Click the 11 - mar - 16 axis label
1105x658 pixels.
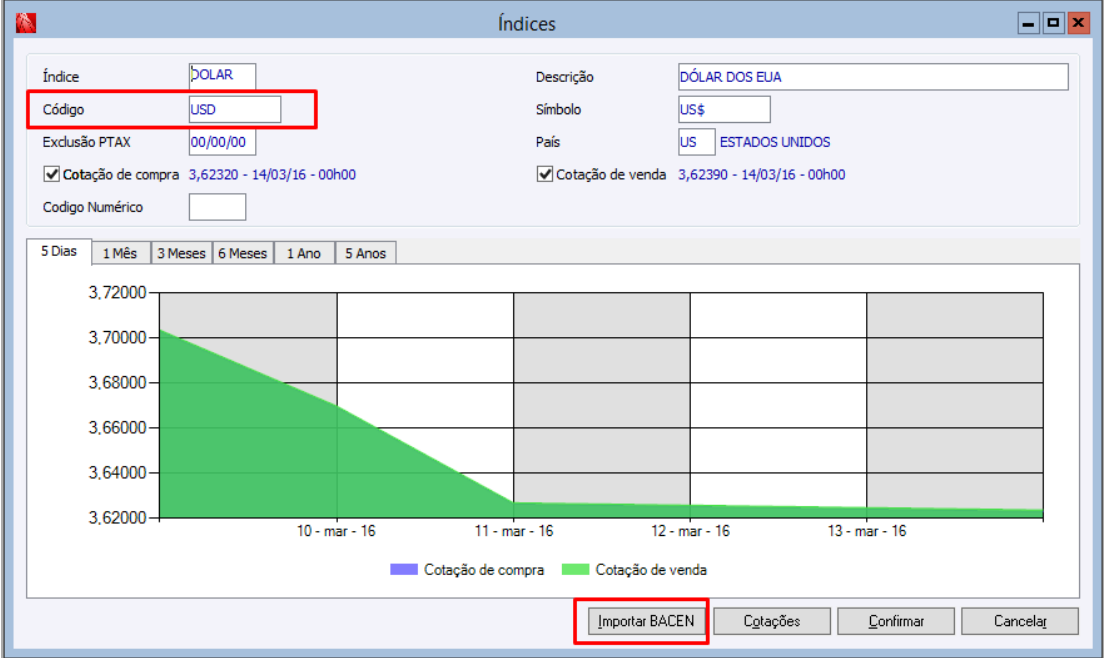tap(514, 531)
